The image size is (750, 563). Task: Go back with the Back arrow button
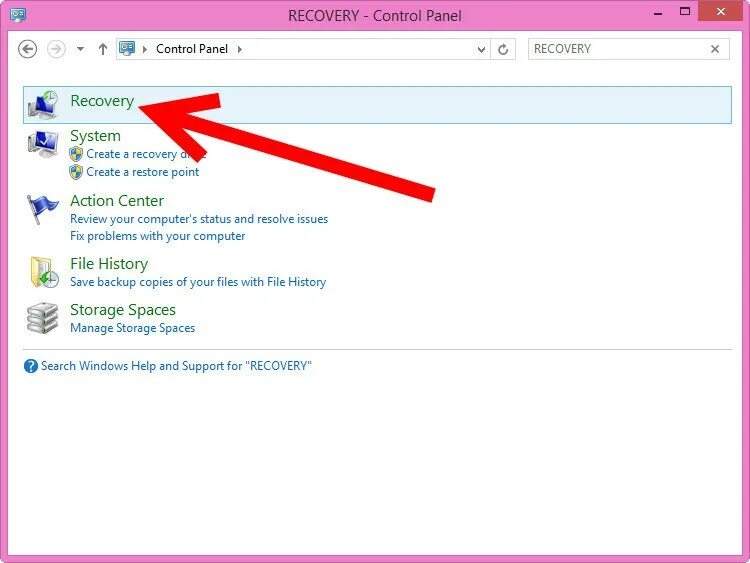click(27, 49)
